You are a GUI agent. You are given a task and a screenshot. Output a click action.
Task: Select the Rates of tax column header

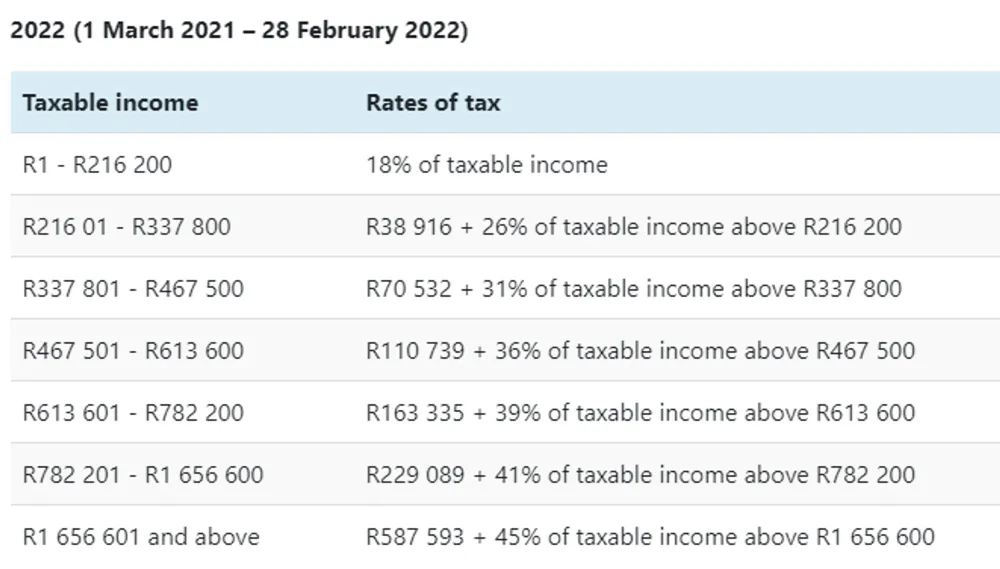point(433,102)
